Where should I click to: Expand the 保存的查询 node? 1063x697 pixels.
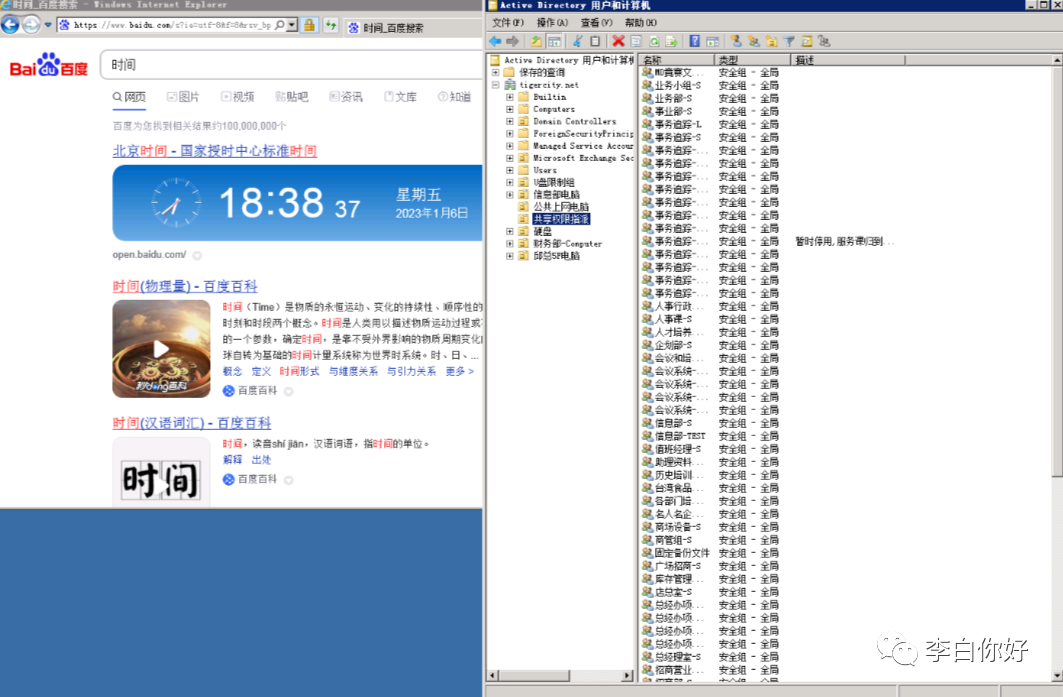(x=496, y=72)
